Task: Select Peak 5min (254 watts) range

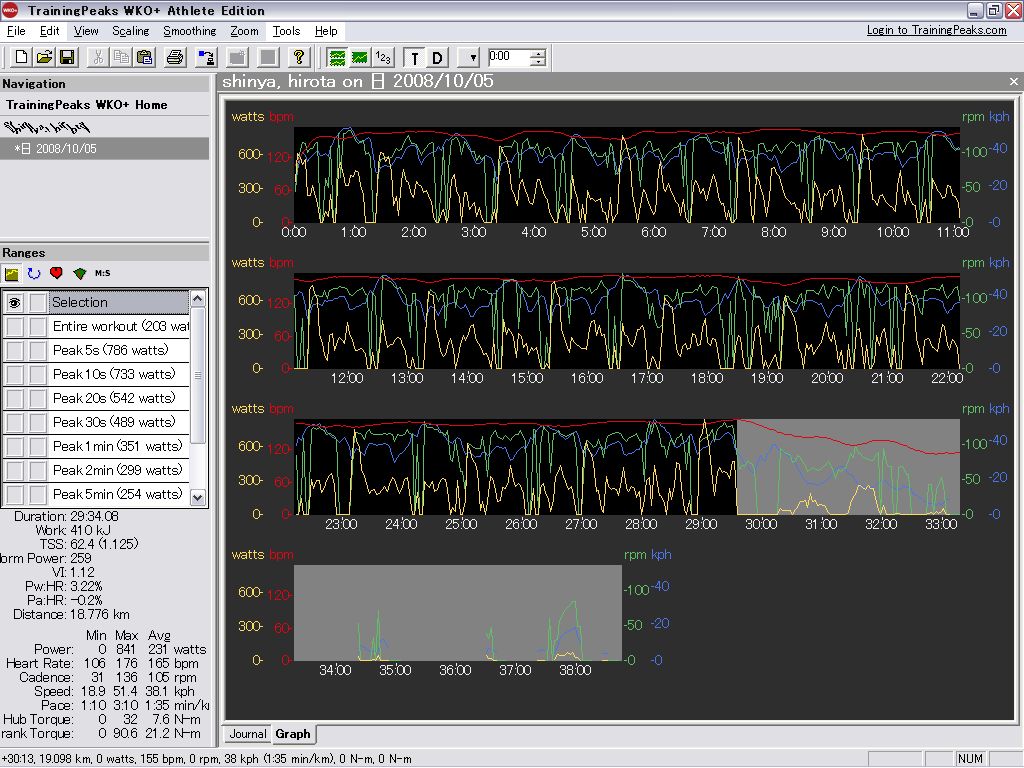Action: pos(119,494)
